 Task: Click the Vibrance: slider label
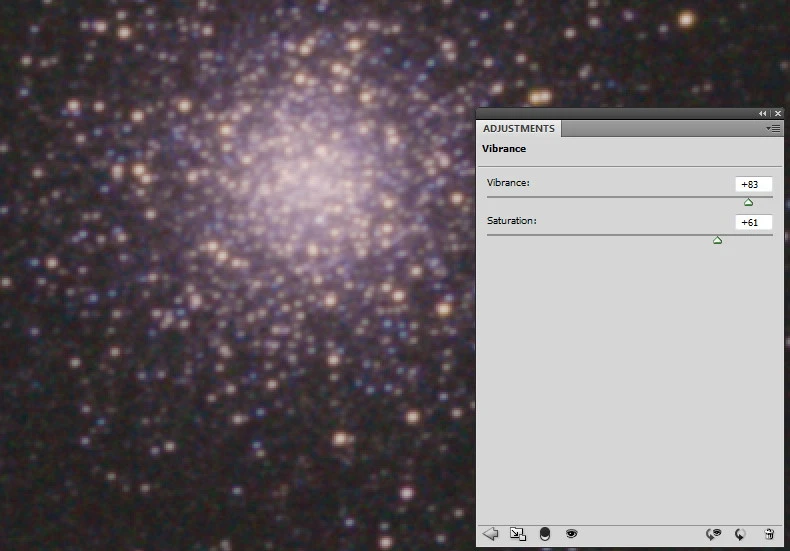click(x=507, y=183)
